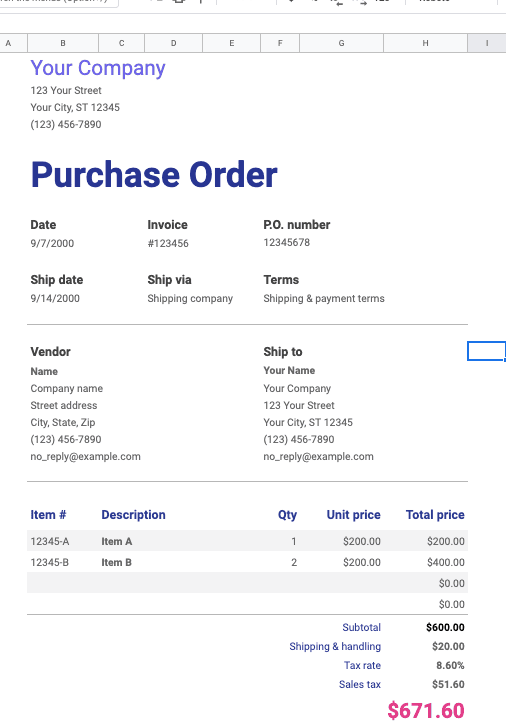Select the highlighted column I header
Viewport: 506px width, 726px height.
pyautogui.click(x=487, y=43)
